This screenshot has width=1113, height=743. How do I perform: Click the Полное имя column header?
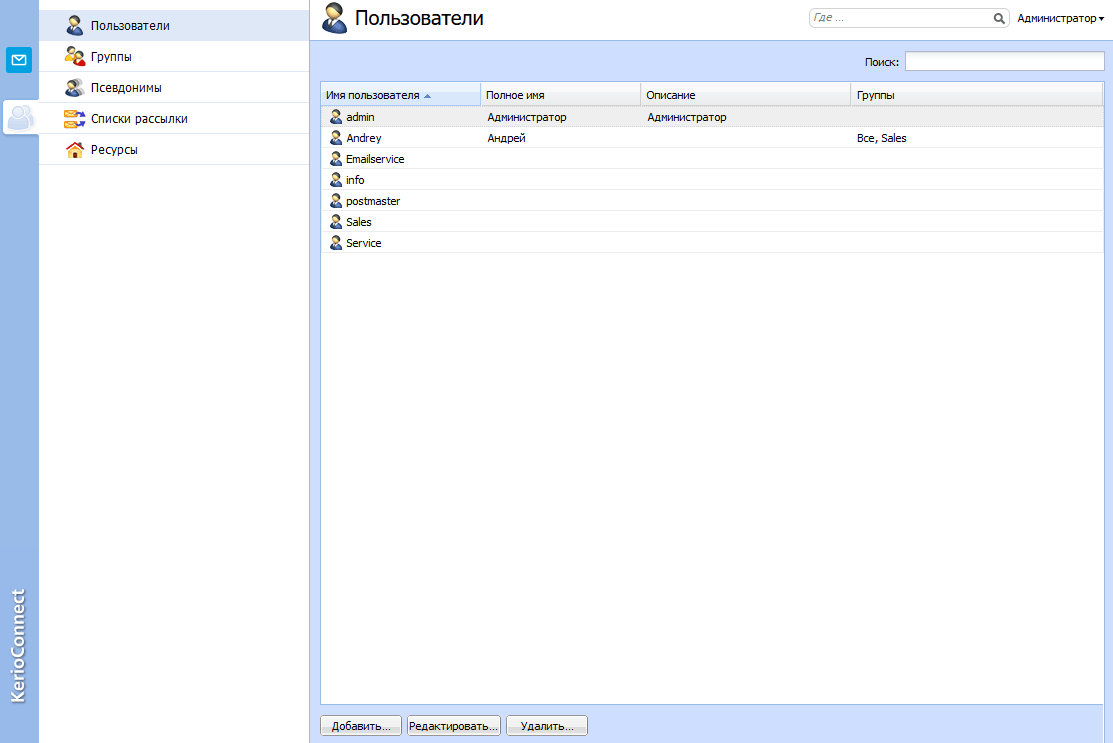(x=560, y=95)
